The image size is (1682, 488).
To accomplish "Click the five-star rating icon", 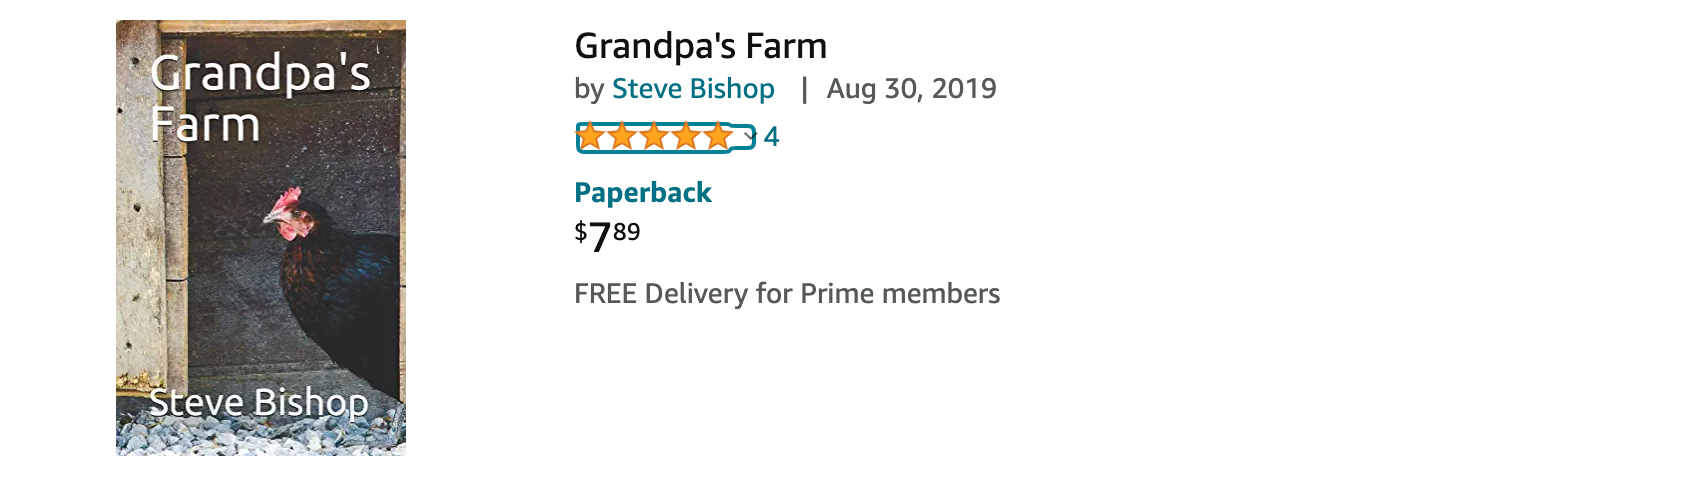I will [x=655, y=137].
